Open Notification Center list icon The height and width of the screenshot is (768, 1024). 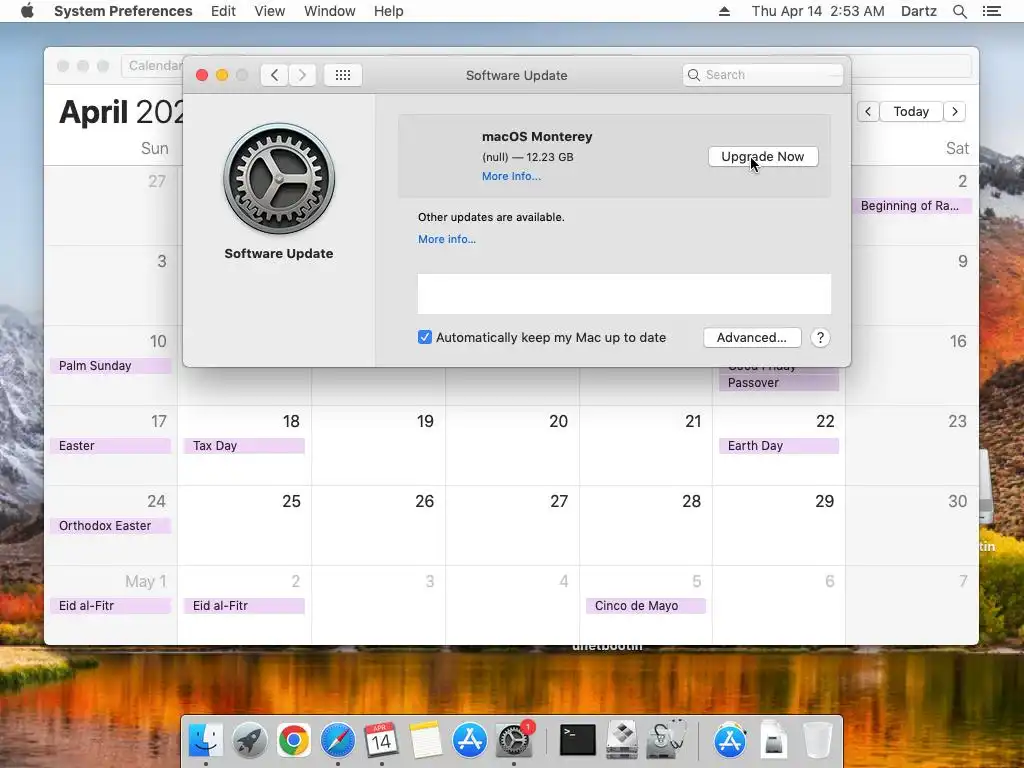click(991, 11)
